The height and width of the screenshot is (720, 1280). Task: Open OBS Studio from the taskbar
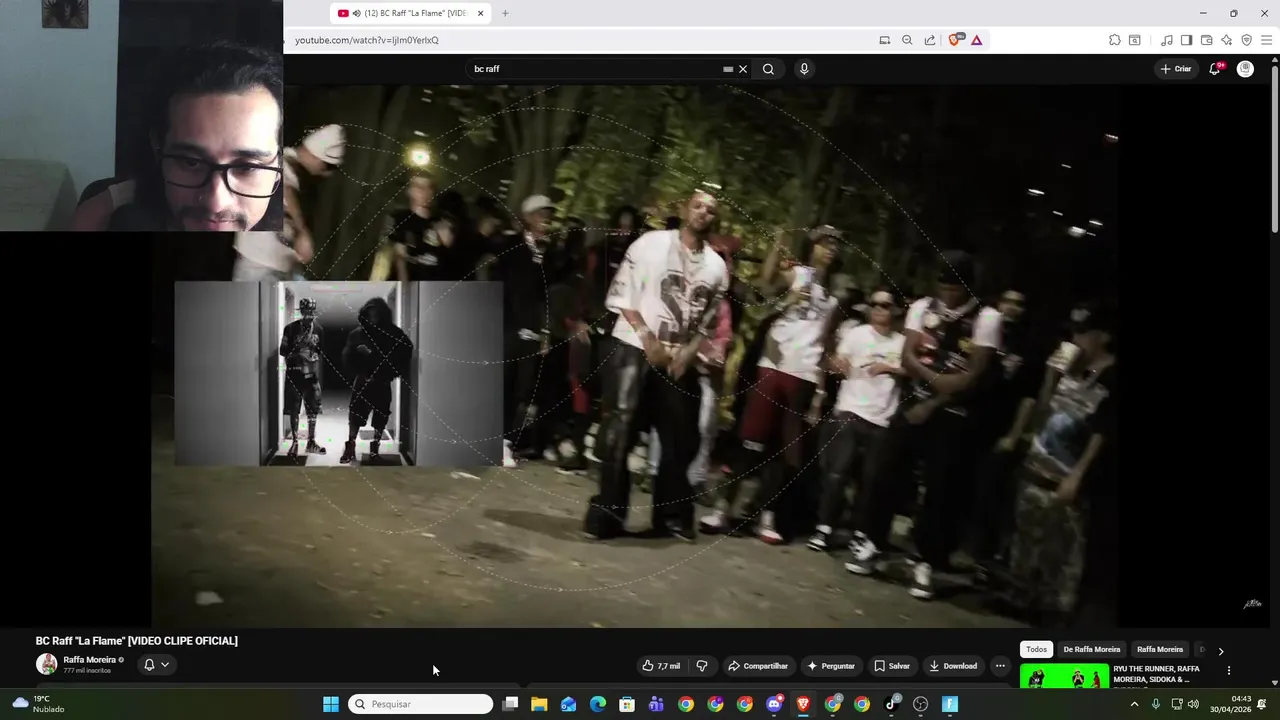[x=921, y=704]
